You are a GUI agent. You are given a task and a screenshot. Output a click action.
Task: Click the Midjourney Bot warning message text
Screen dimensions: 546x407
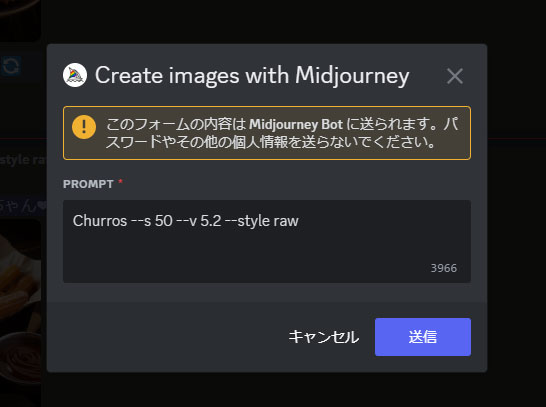point(282,133)
